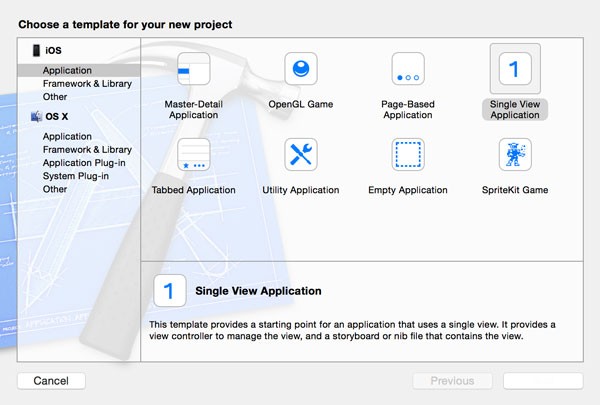The width and height of the screenshot is (600, 405).
Task: Cancel the new project dialog
Action: [51, 381]
